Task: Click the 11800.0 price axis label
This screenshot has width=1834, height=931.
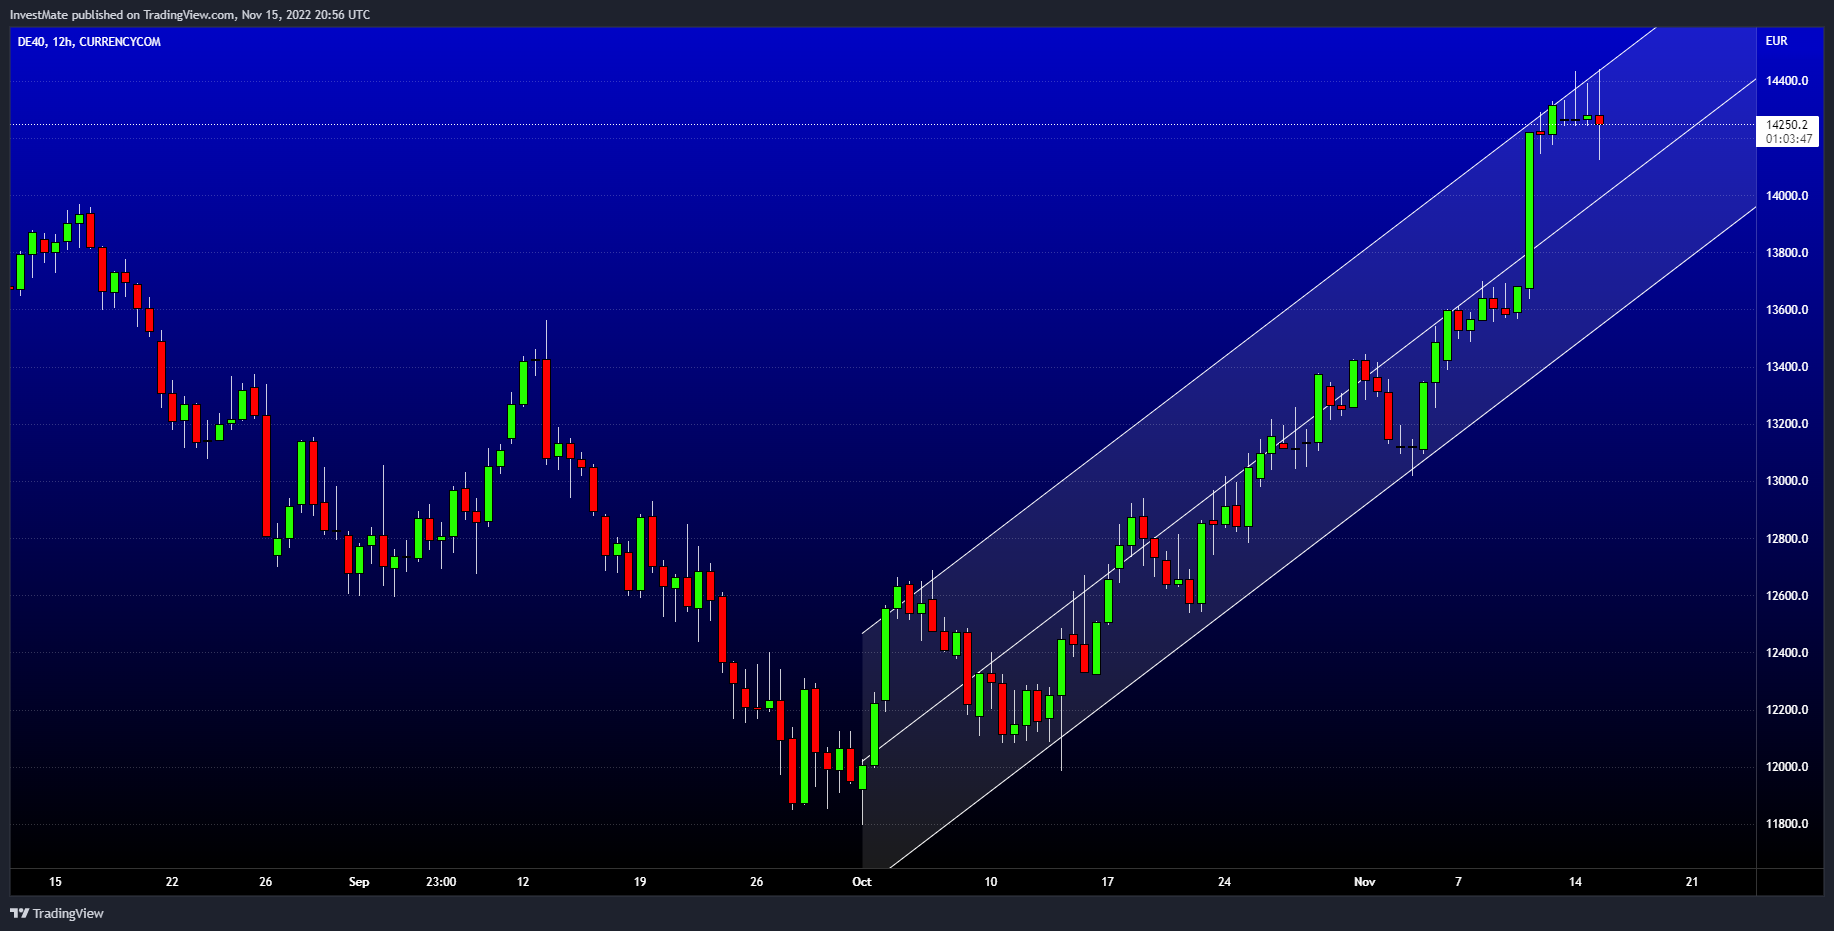Action: click(x=1787, y=824)
